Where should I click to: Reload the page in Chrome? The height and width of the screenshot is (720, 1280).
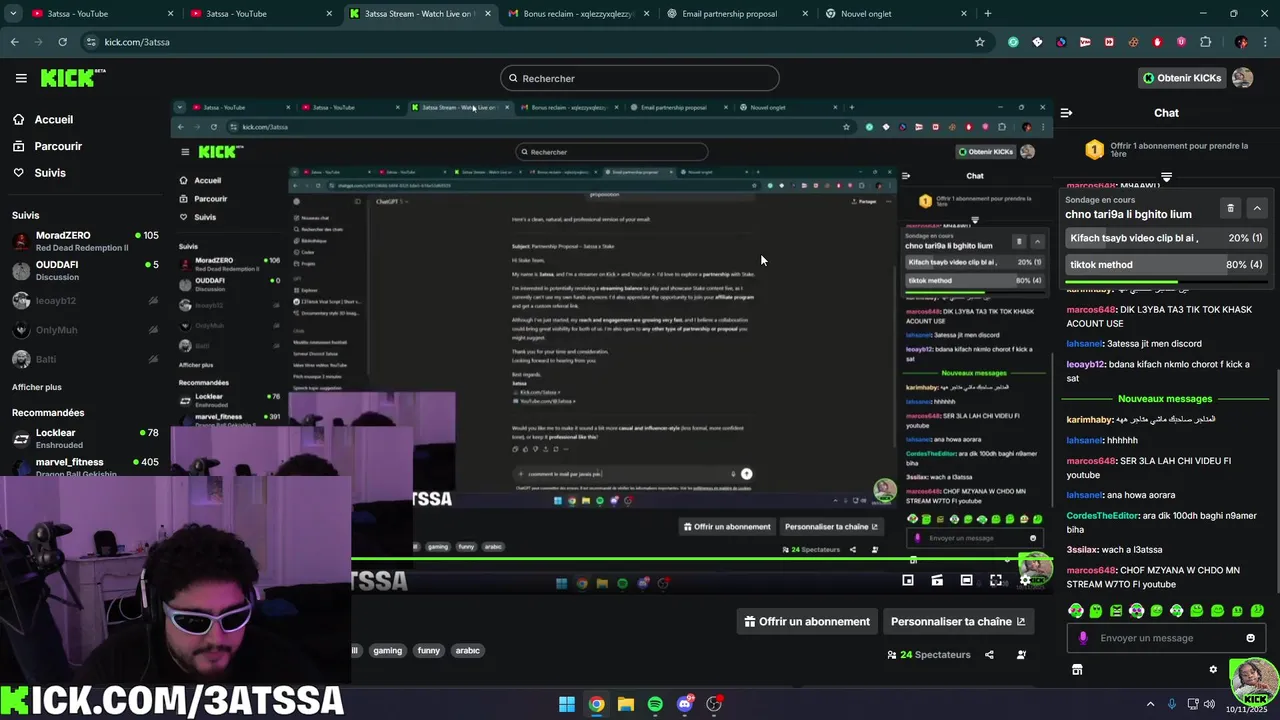(62, 42)
